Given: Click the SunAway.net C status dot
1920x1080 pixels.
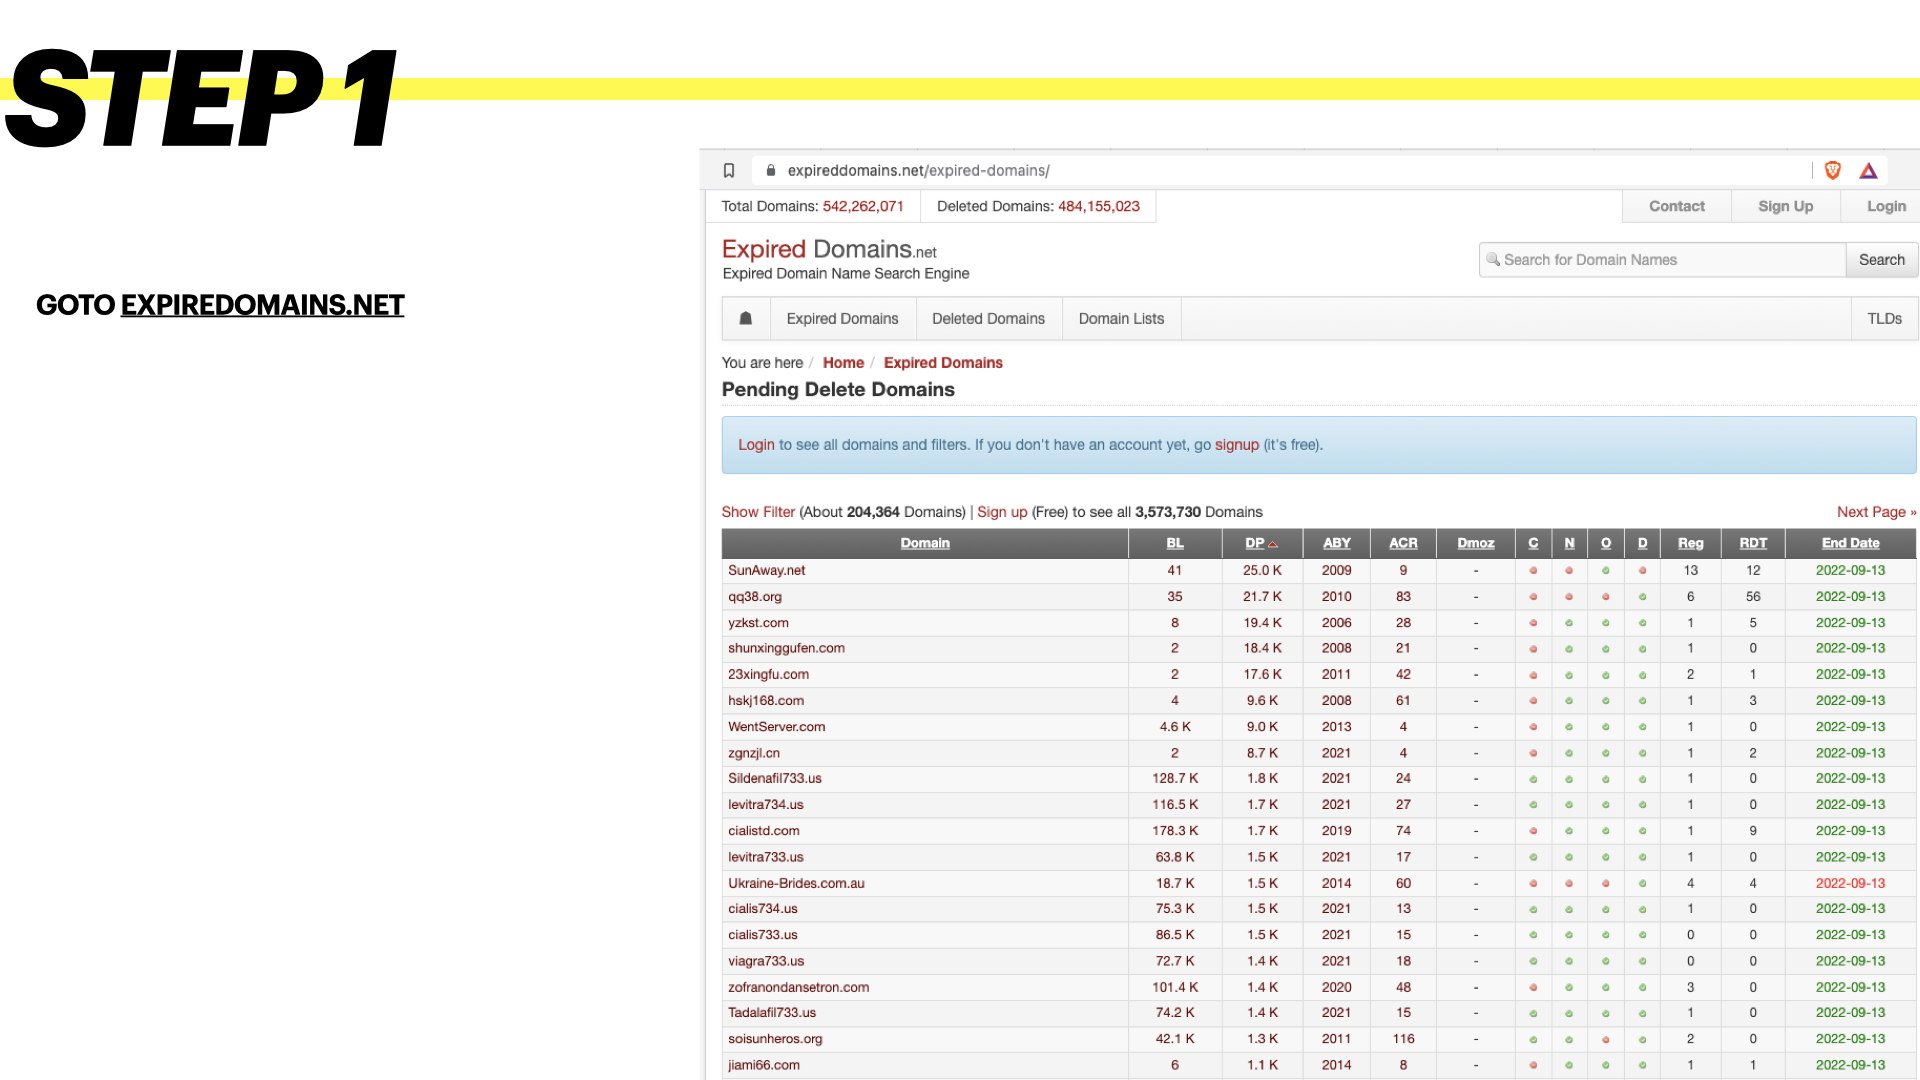Looking at the screenshot, I should tap(1533, 571).
